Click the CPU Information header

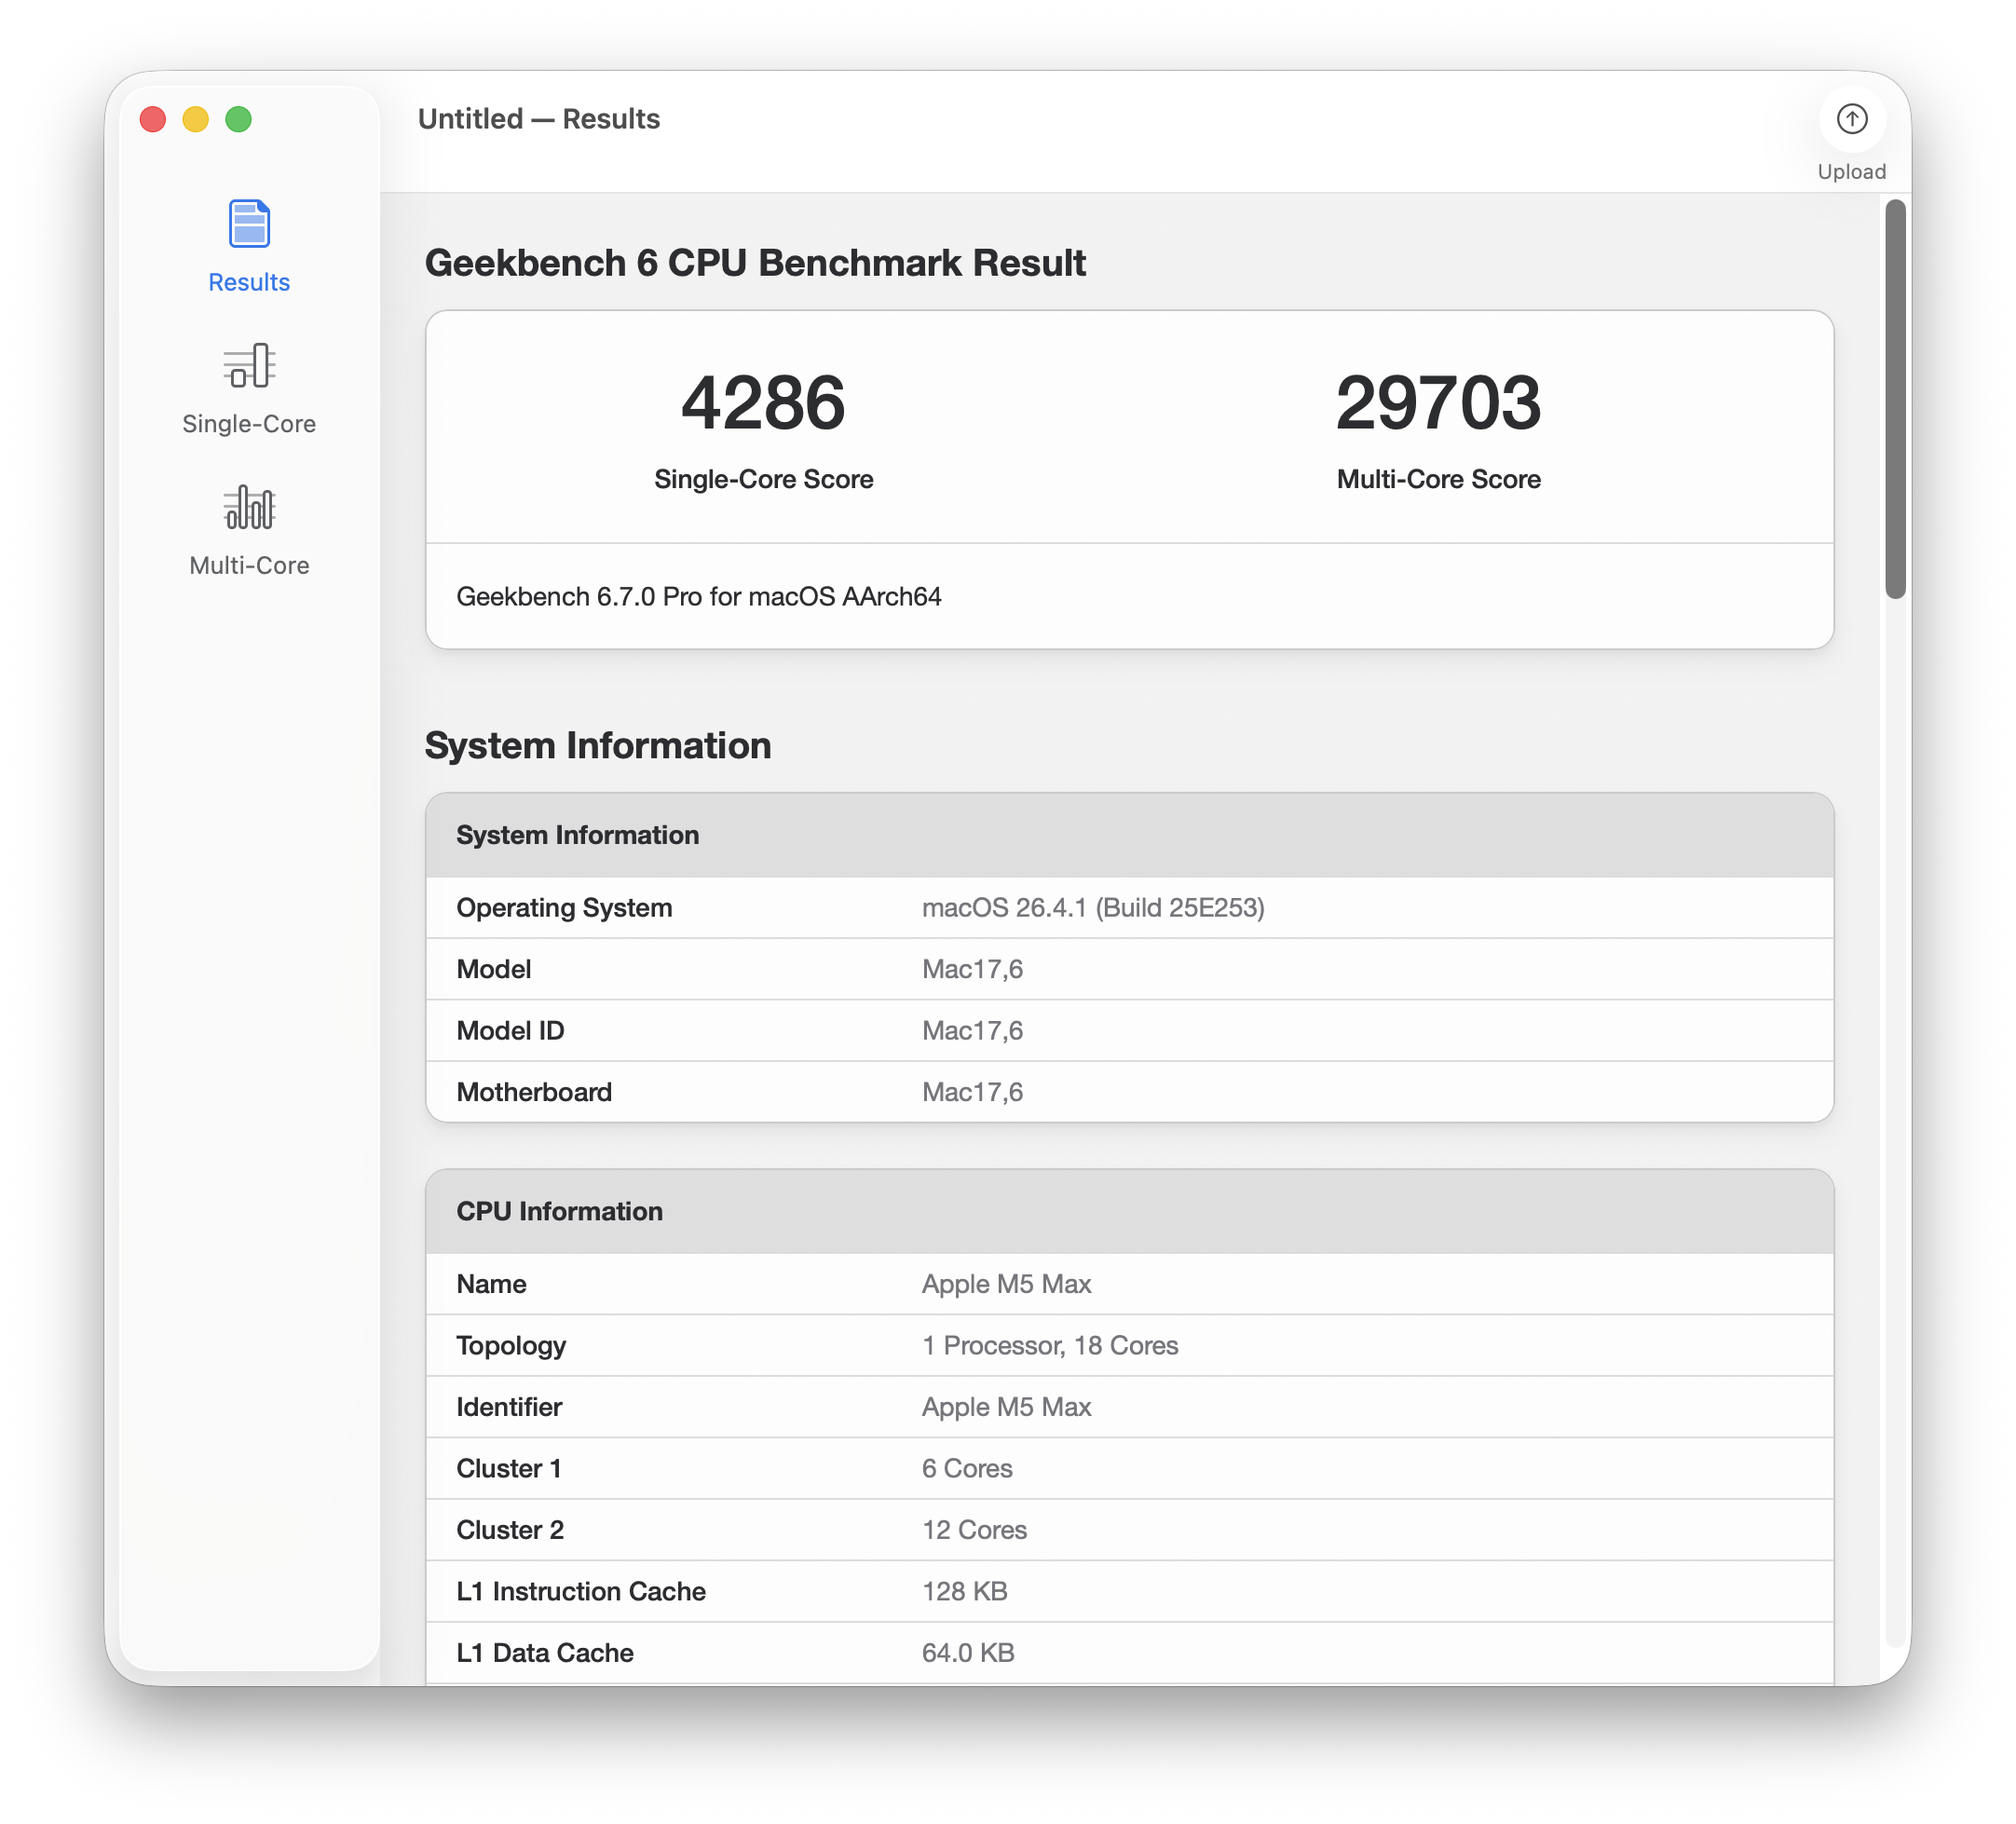click(x=560, y=1211)
